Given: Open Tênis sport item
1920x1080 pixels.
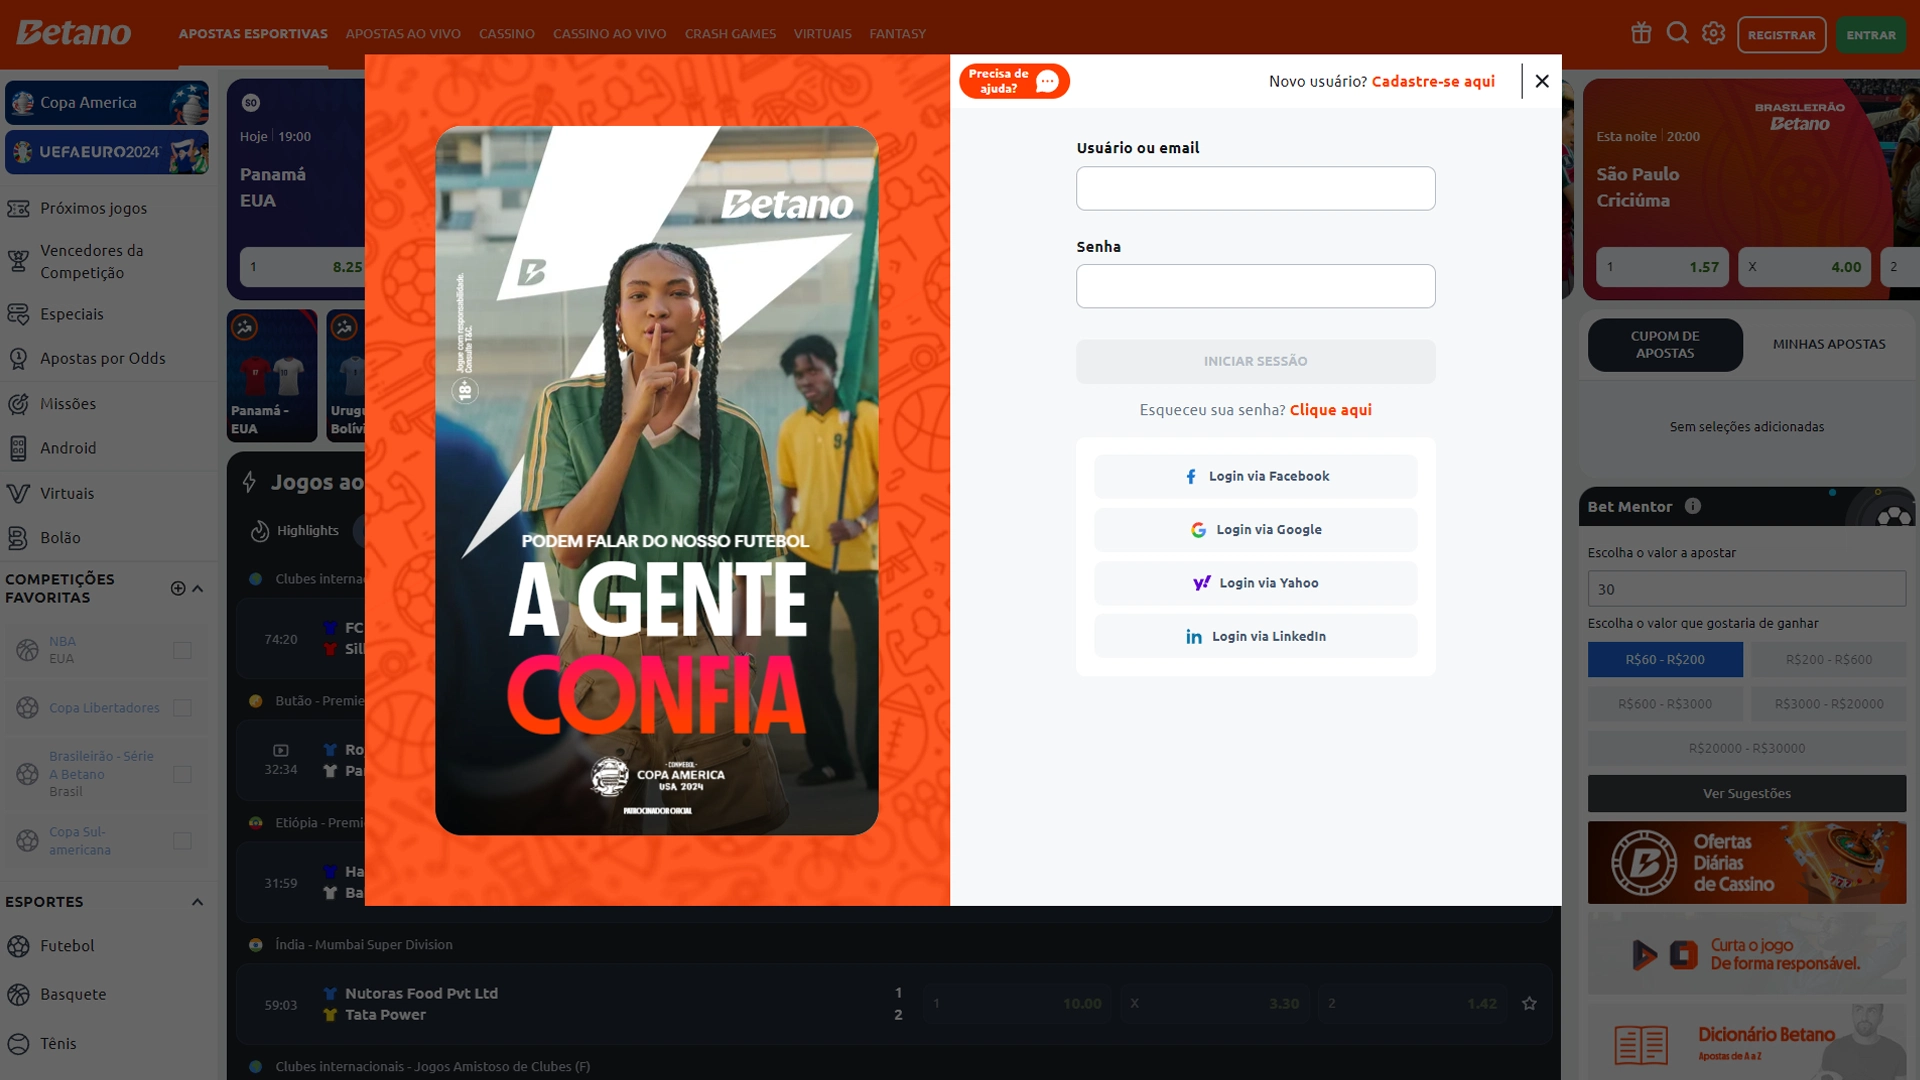Looking at the screenshot, I should pyautogui.click(x=108, y=1043).
